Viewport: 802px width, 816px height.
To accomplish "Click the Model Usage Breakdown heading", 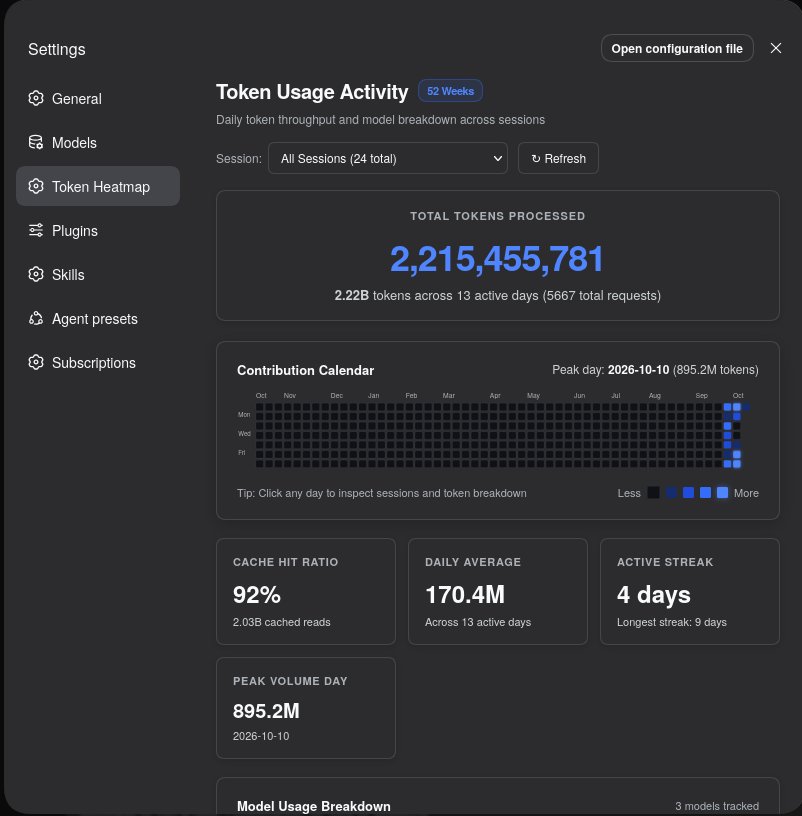I will coord(314,806).
